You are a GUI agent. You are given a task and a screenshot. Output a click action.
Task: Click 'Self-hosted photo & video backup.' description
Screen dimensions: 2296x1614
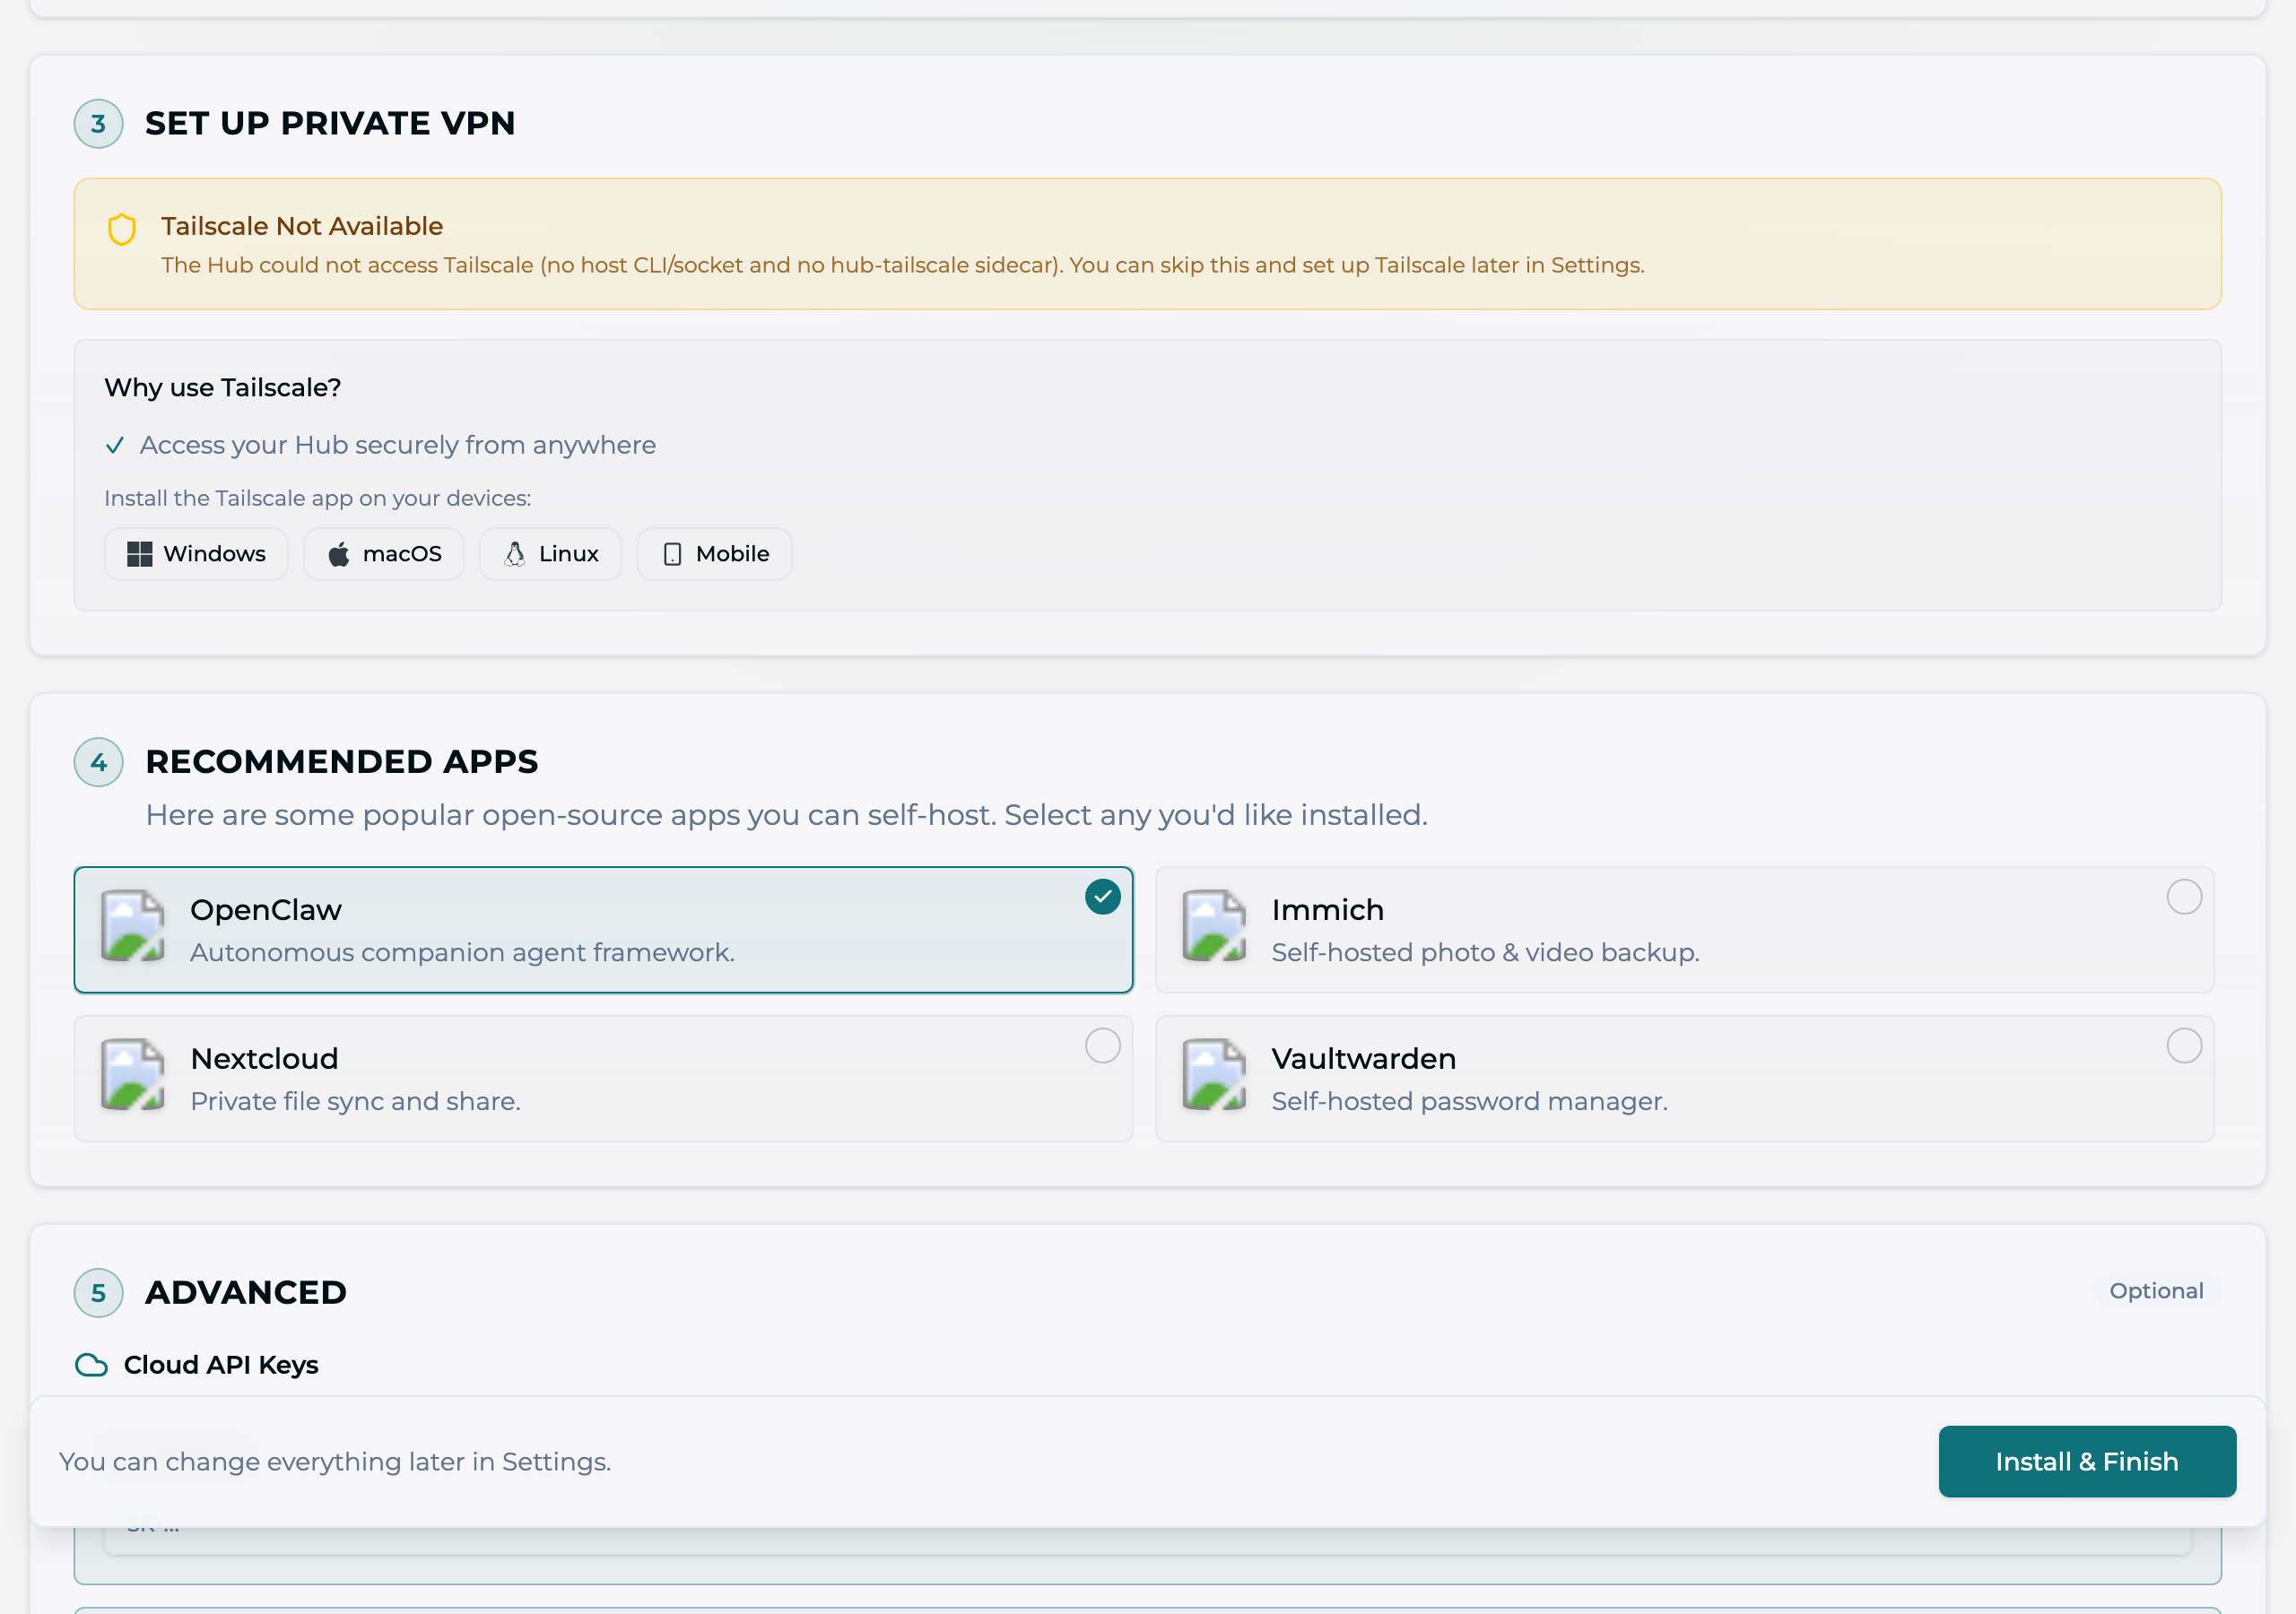(x=1485, y=953)
